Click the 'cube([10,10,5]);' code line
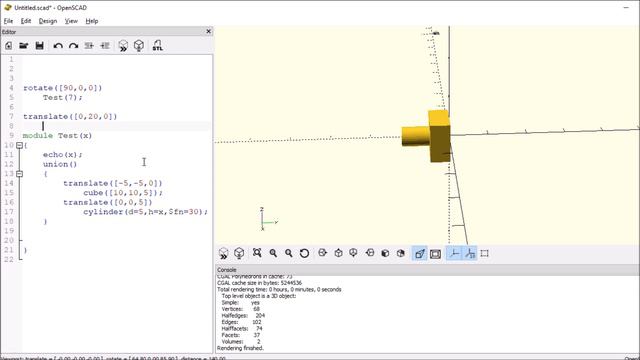The width and height of the screenshot is (640, 360). tap(123, 193)
